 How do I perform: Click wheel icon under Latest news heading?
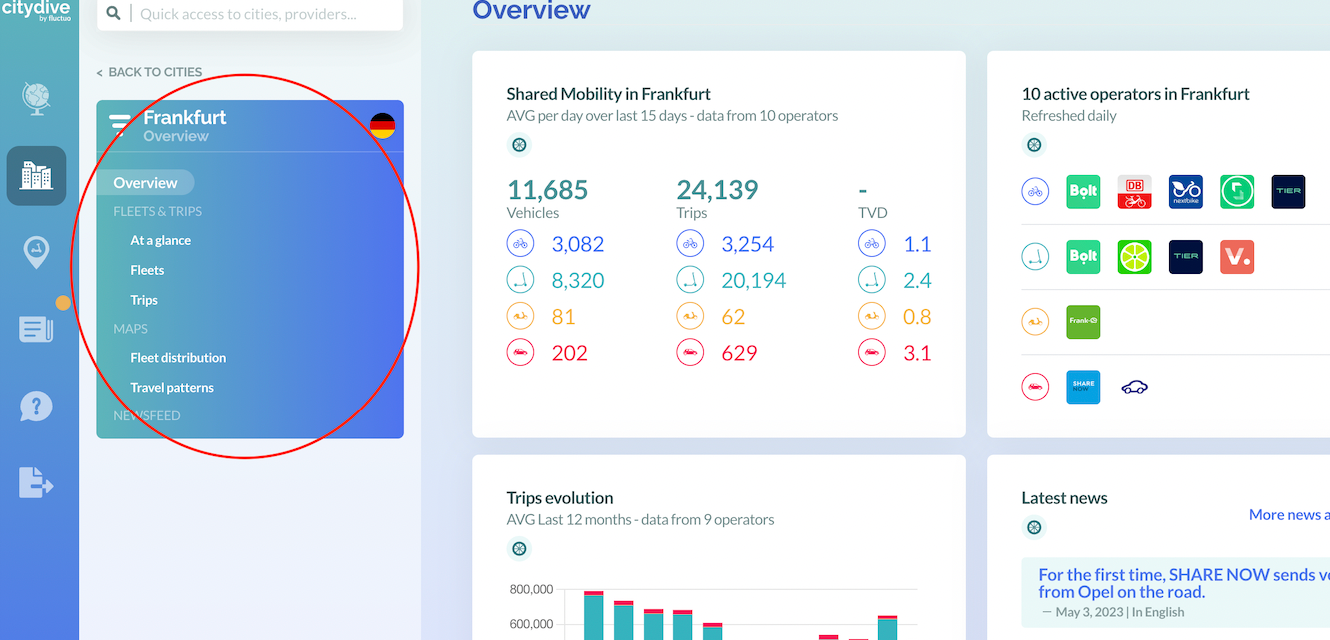coord(1034,527)
